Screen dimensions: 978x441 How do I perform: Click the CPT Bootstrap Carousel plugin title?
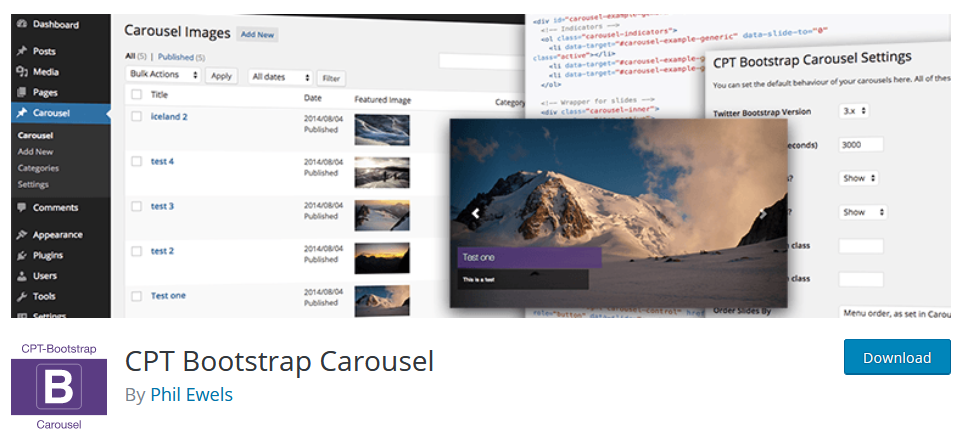(x=279, y=361)
